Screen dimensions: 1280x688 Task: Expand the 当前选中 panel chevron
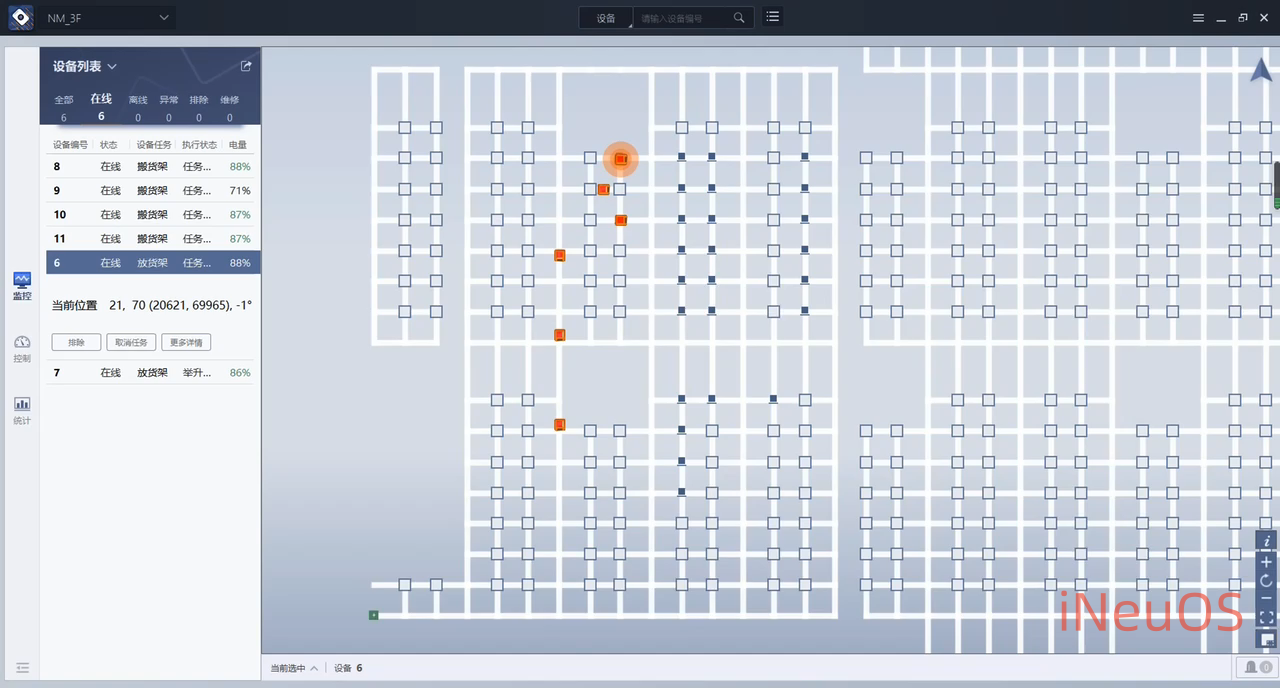(x=295, y=668)
